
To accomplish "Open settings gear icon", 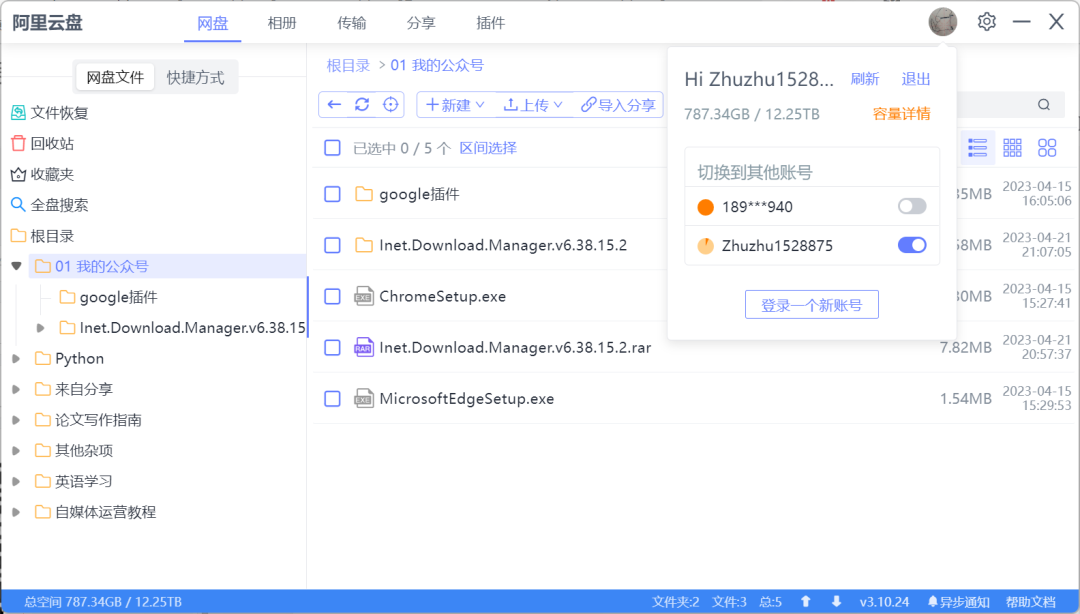I will [x=987, y=22].
